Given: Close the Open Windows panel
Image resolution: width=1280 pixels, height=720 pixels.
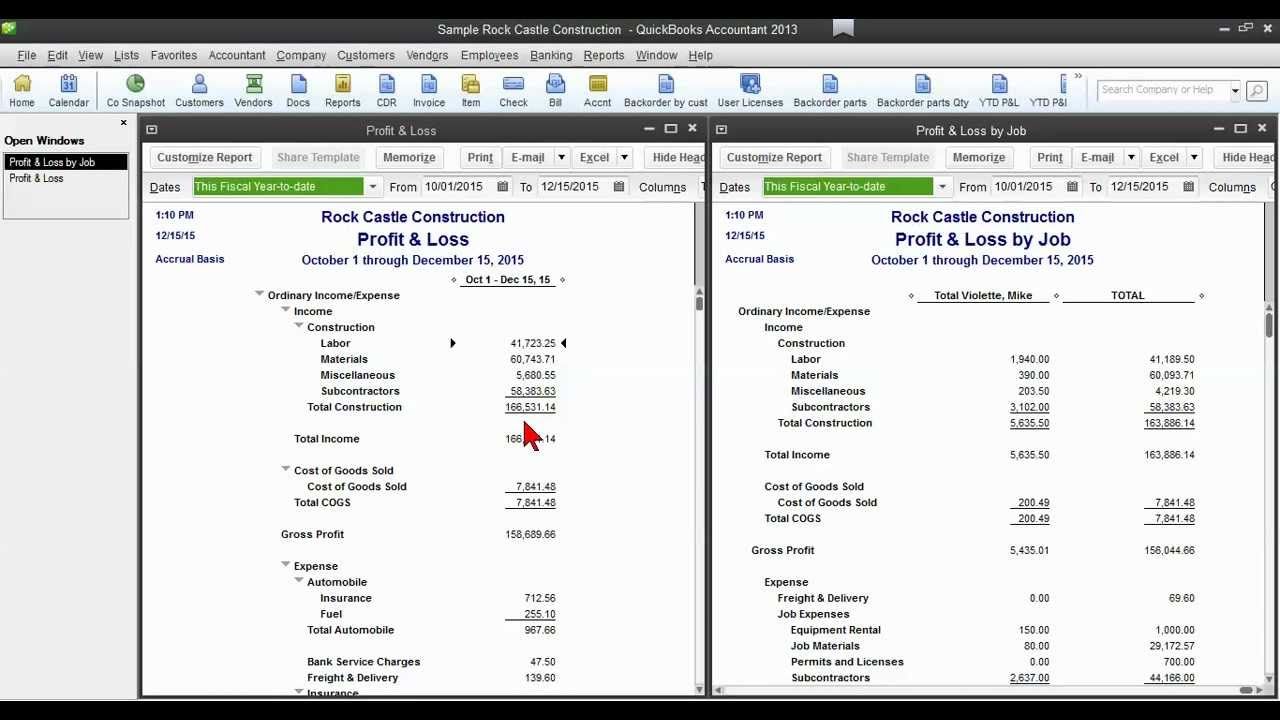Looking at the screenshot, I should (x=124, y=123).
